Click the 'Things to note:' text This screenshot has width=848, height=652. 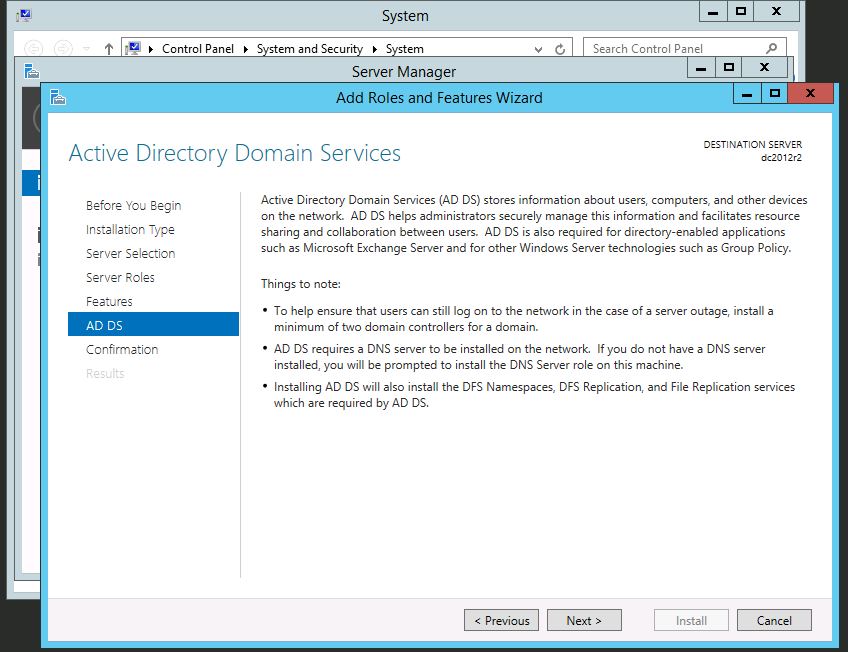(301, 284)
